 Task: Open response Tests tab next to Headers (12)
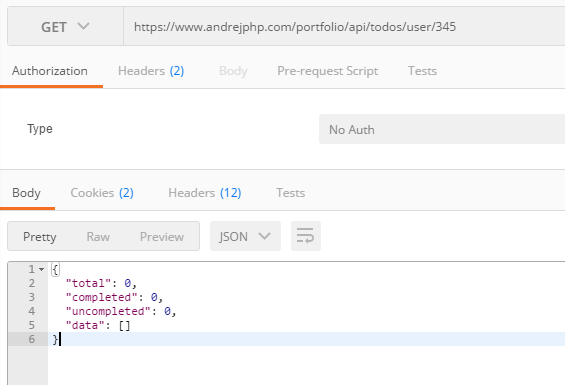pos(290,193)
